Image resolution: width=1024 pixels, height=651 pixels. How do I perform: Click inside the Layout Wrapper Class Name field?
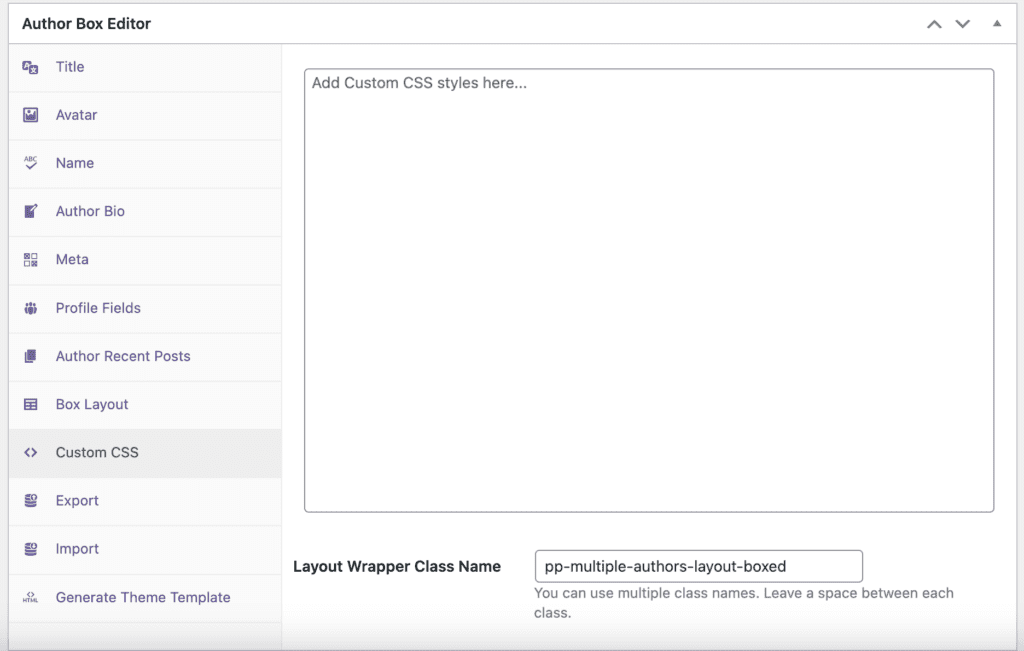click(x=697, y=566)
